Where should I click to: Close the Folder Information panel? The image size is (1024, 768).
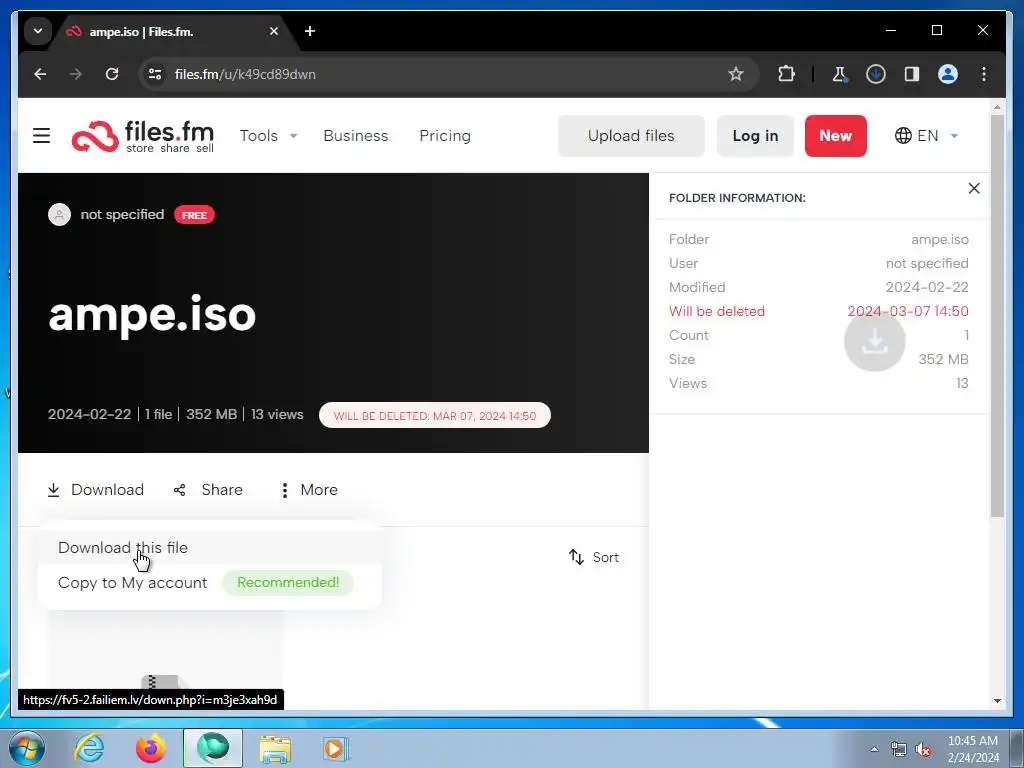(x=974, y=189)
